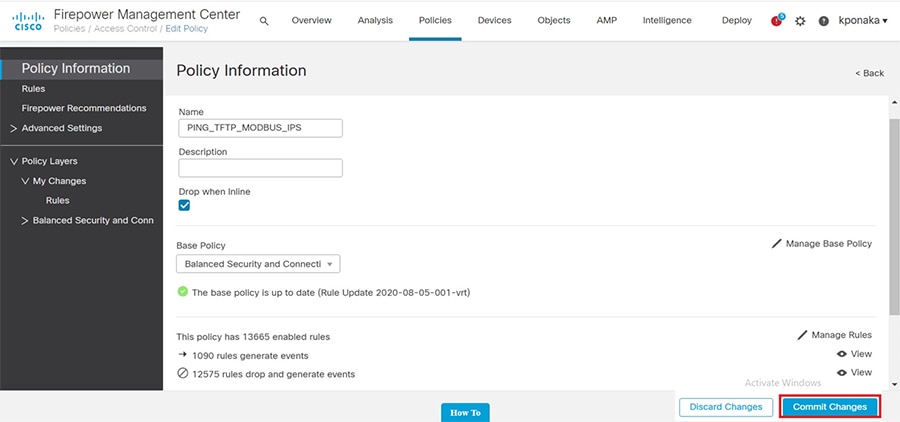Open the kponaka user menu
The height and width of the screenshot is (422, 900).
click(x=863, y=21)
